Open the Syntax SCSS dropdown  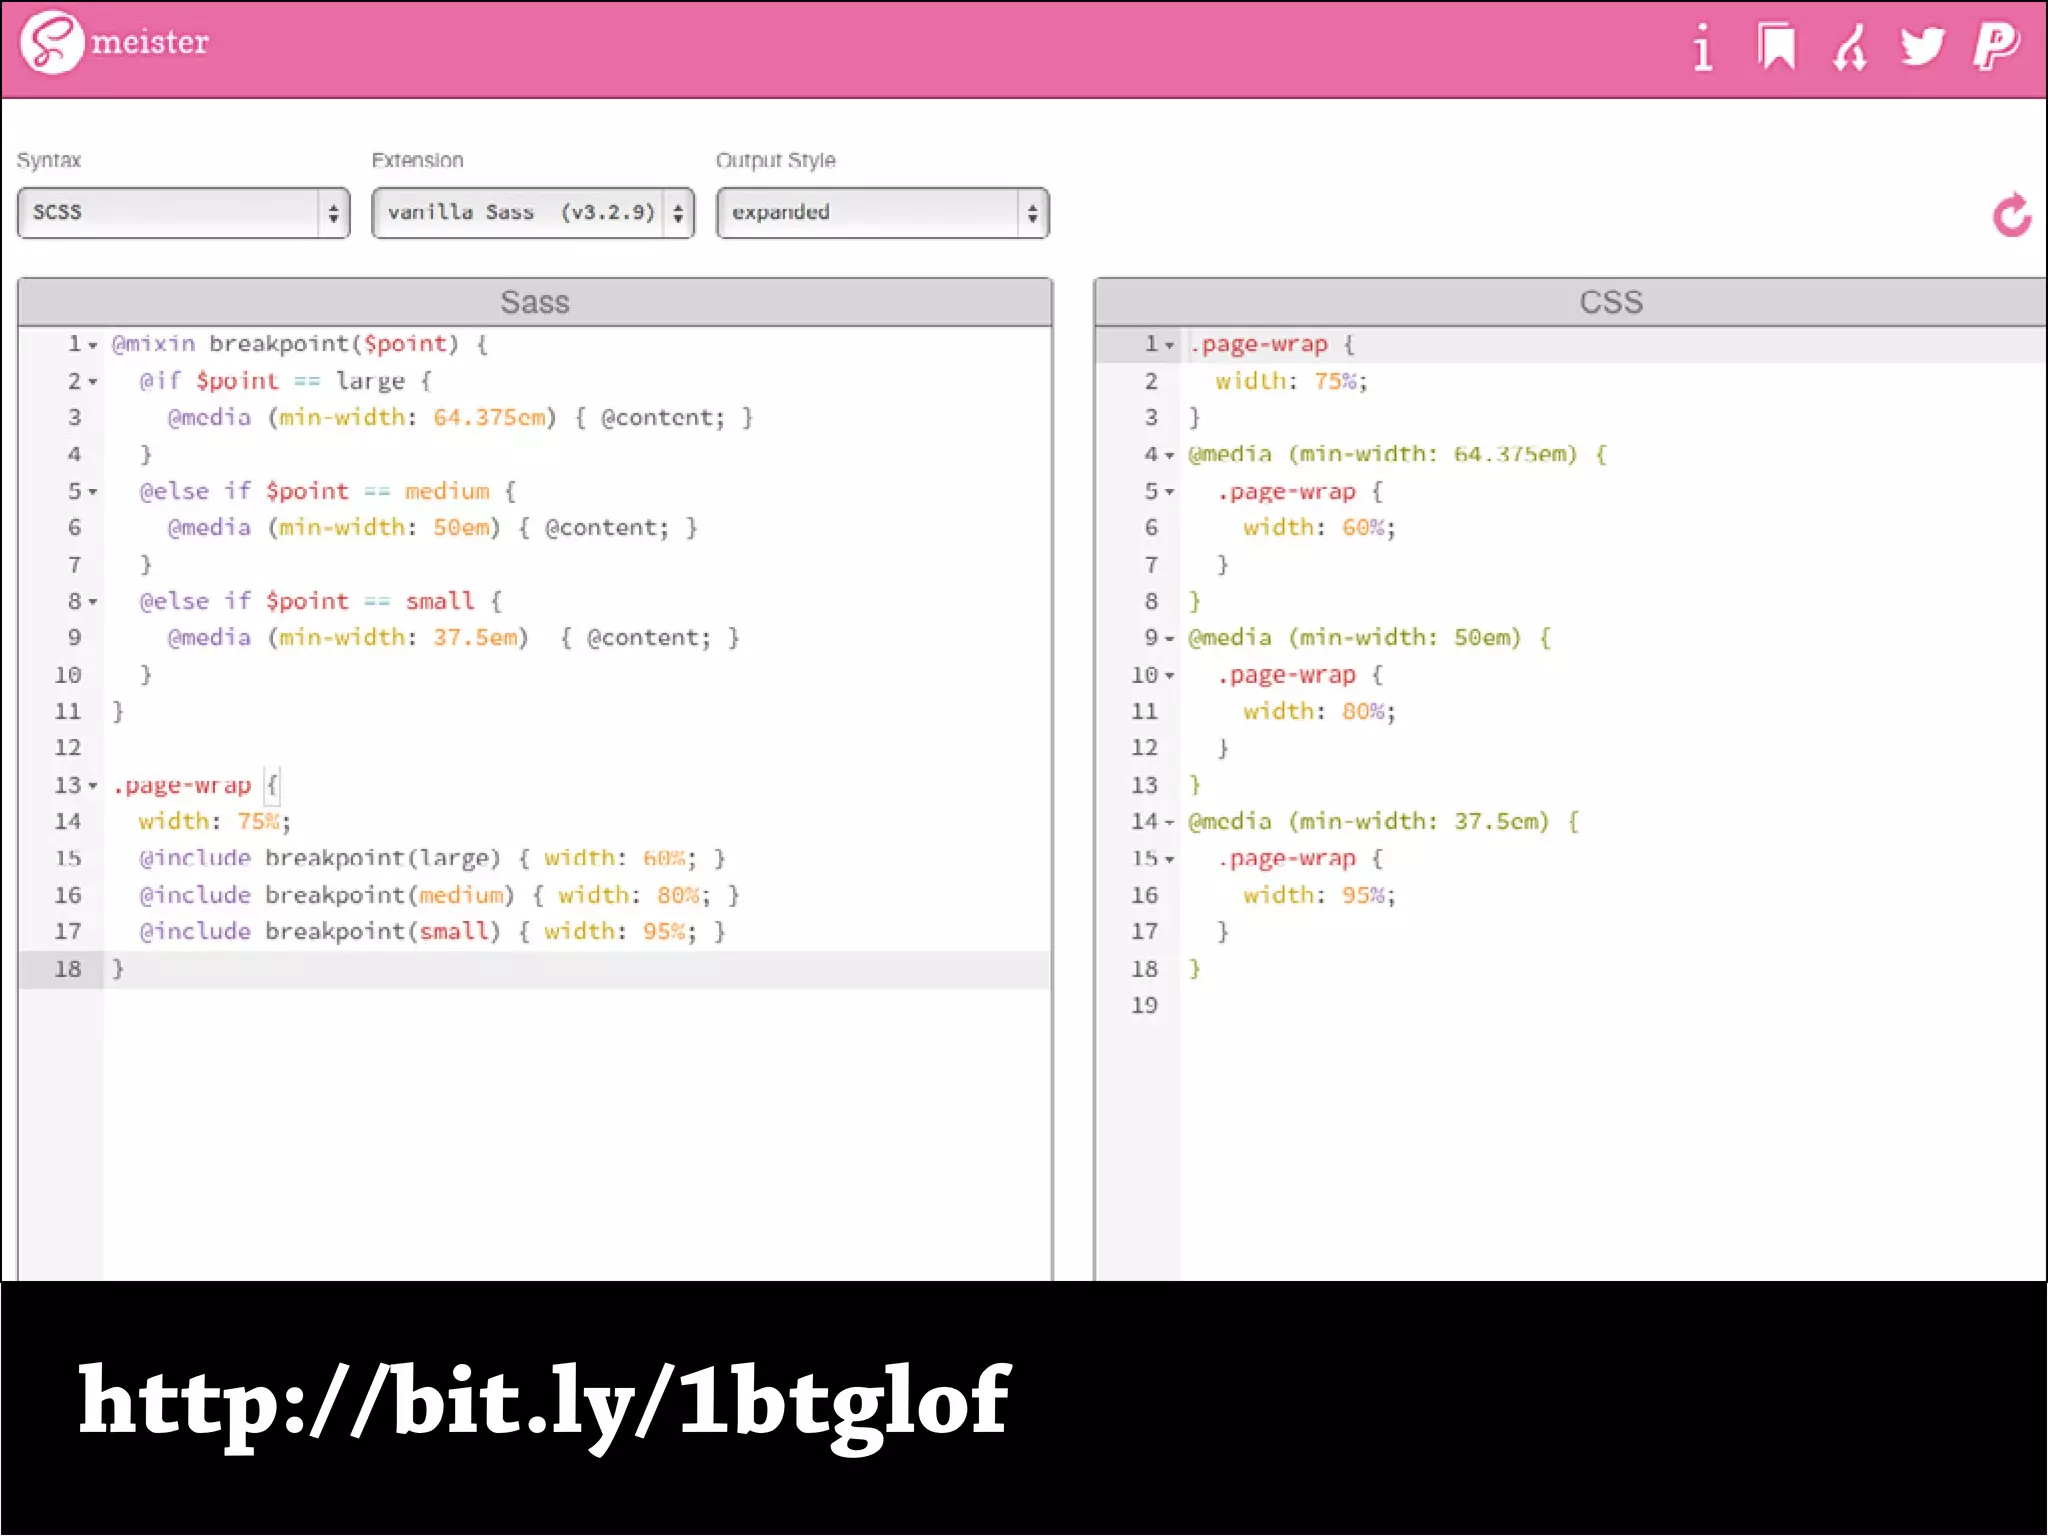pyautogui.click(x=184, y=213)
